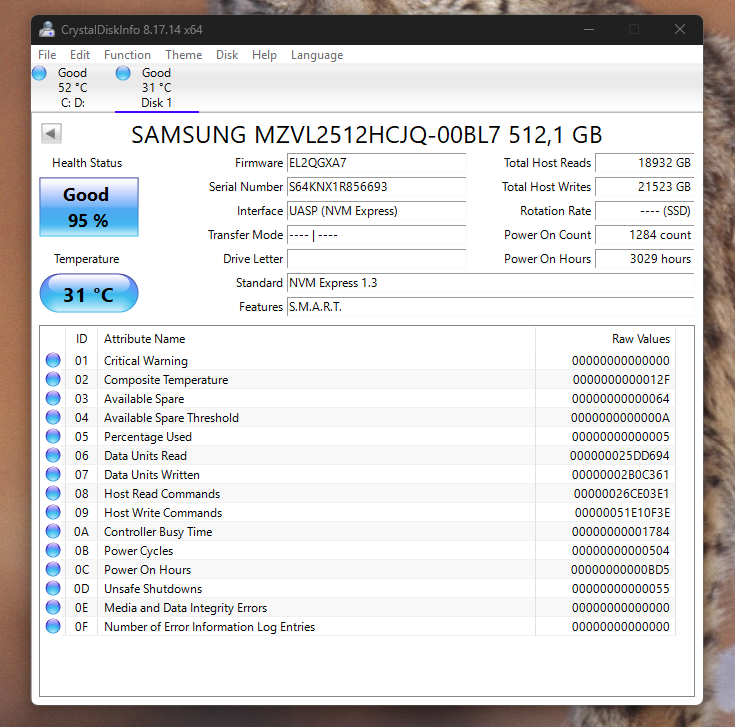Click status orb for Available Spare Threshold row

(x=53, y=417)
